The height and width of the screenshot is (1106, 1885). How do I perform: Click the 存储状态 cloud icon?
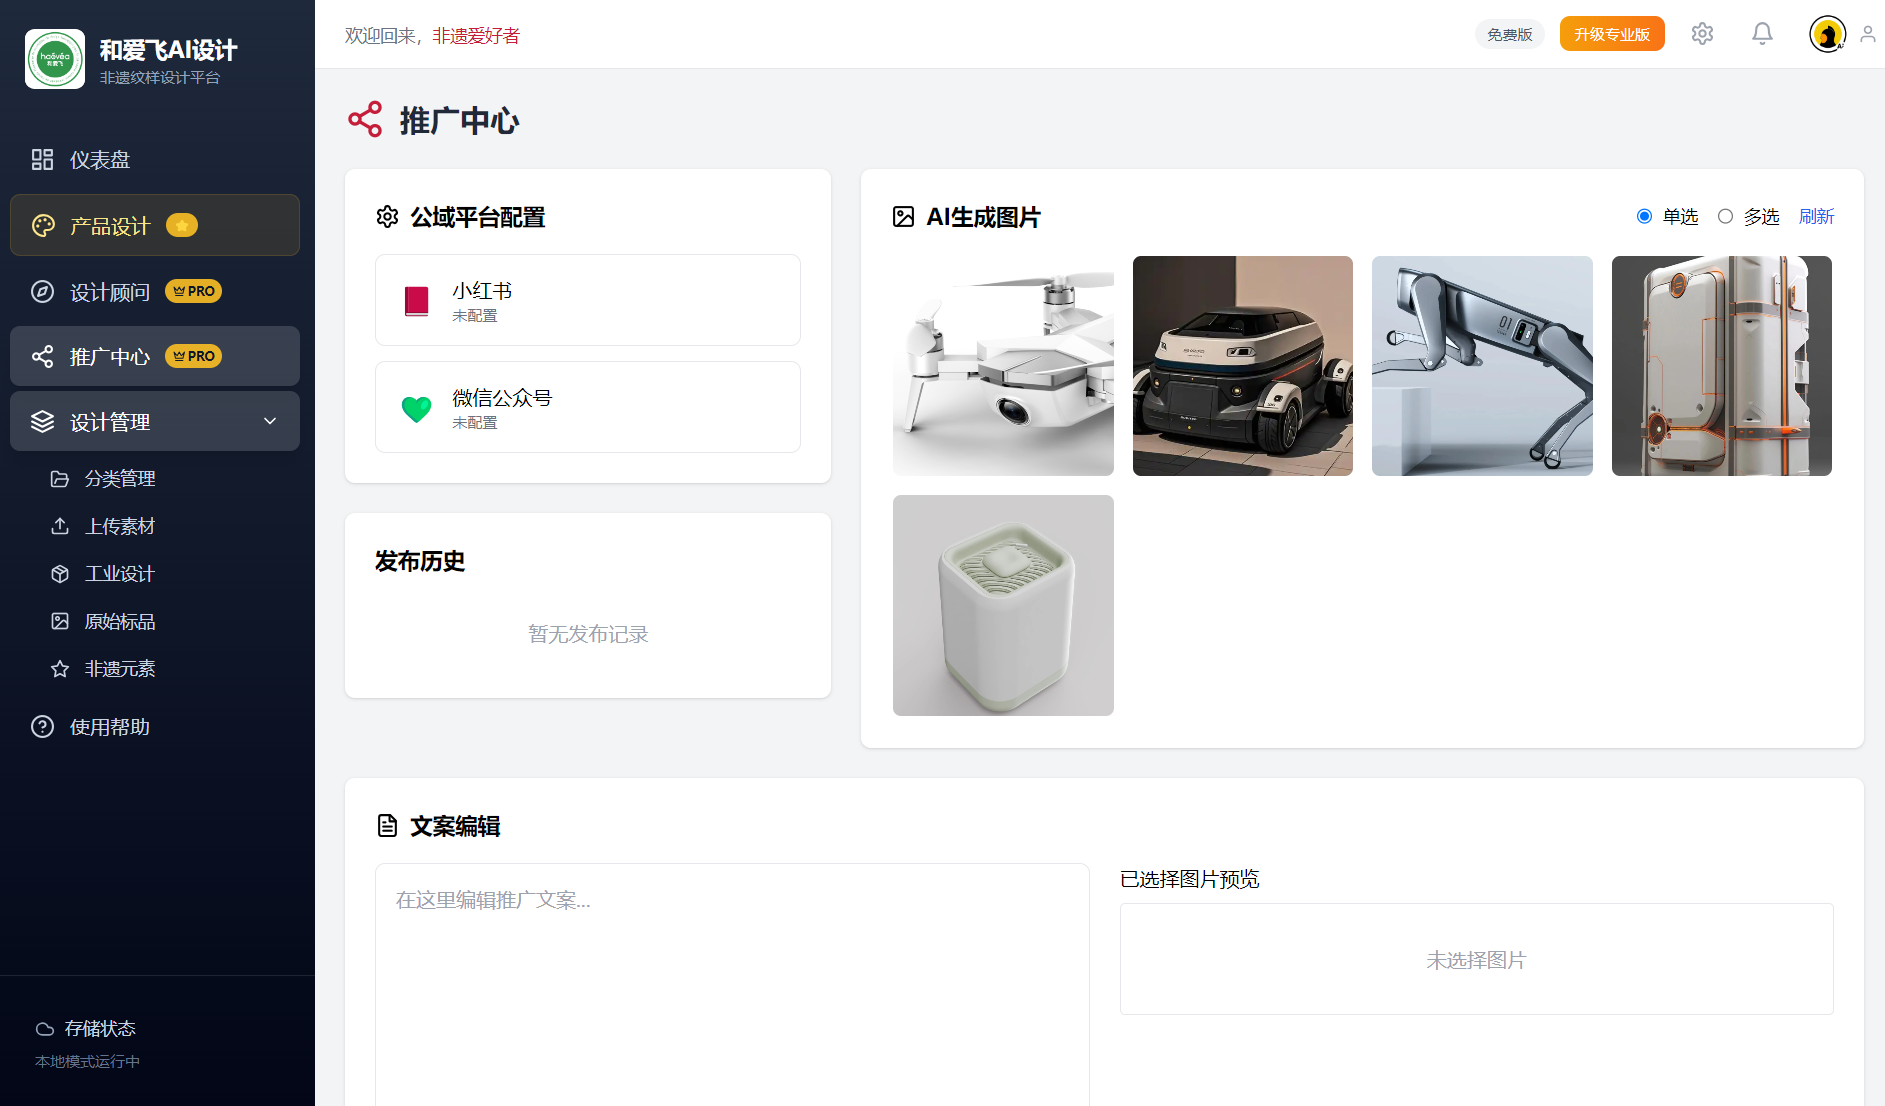[45, 1029]
